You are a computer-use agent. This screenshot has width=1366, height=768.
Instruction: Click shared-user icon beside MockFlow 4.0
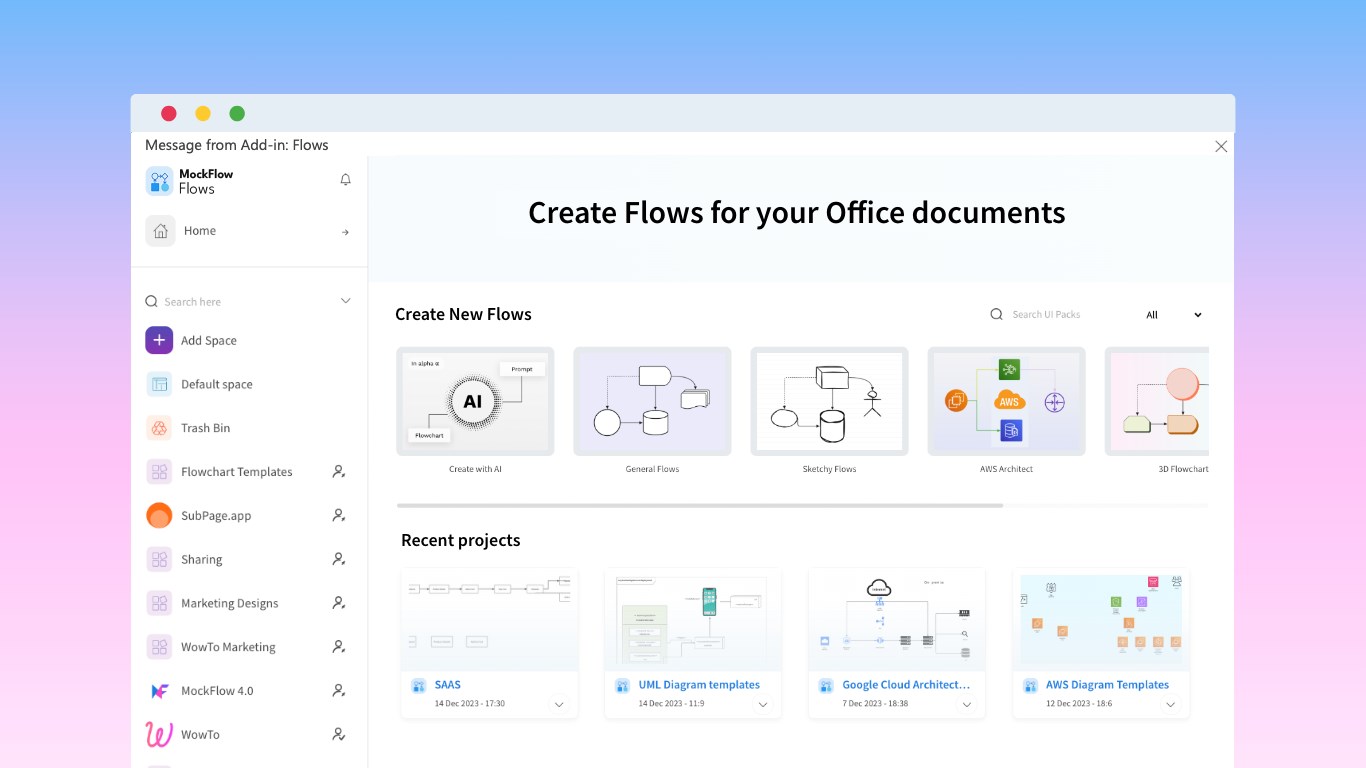click(x=339, y=691)
